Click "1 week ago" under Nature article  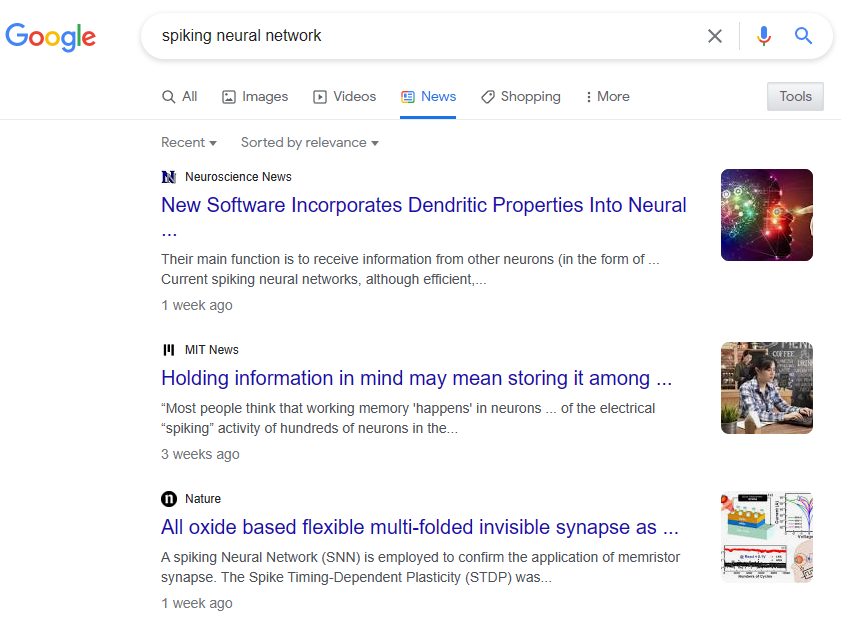pyautogui.click(x=197, y=604)
